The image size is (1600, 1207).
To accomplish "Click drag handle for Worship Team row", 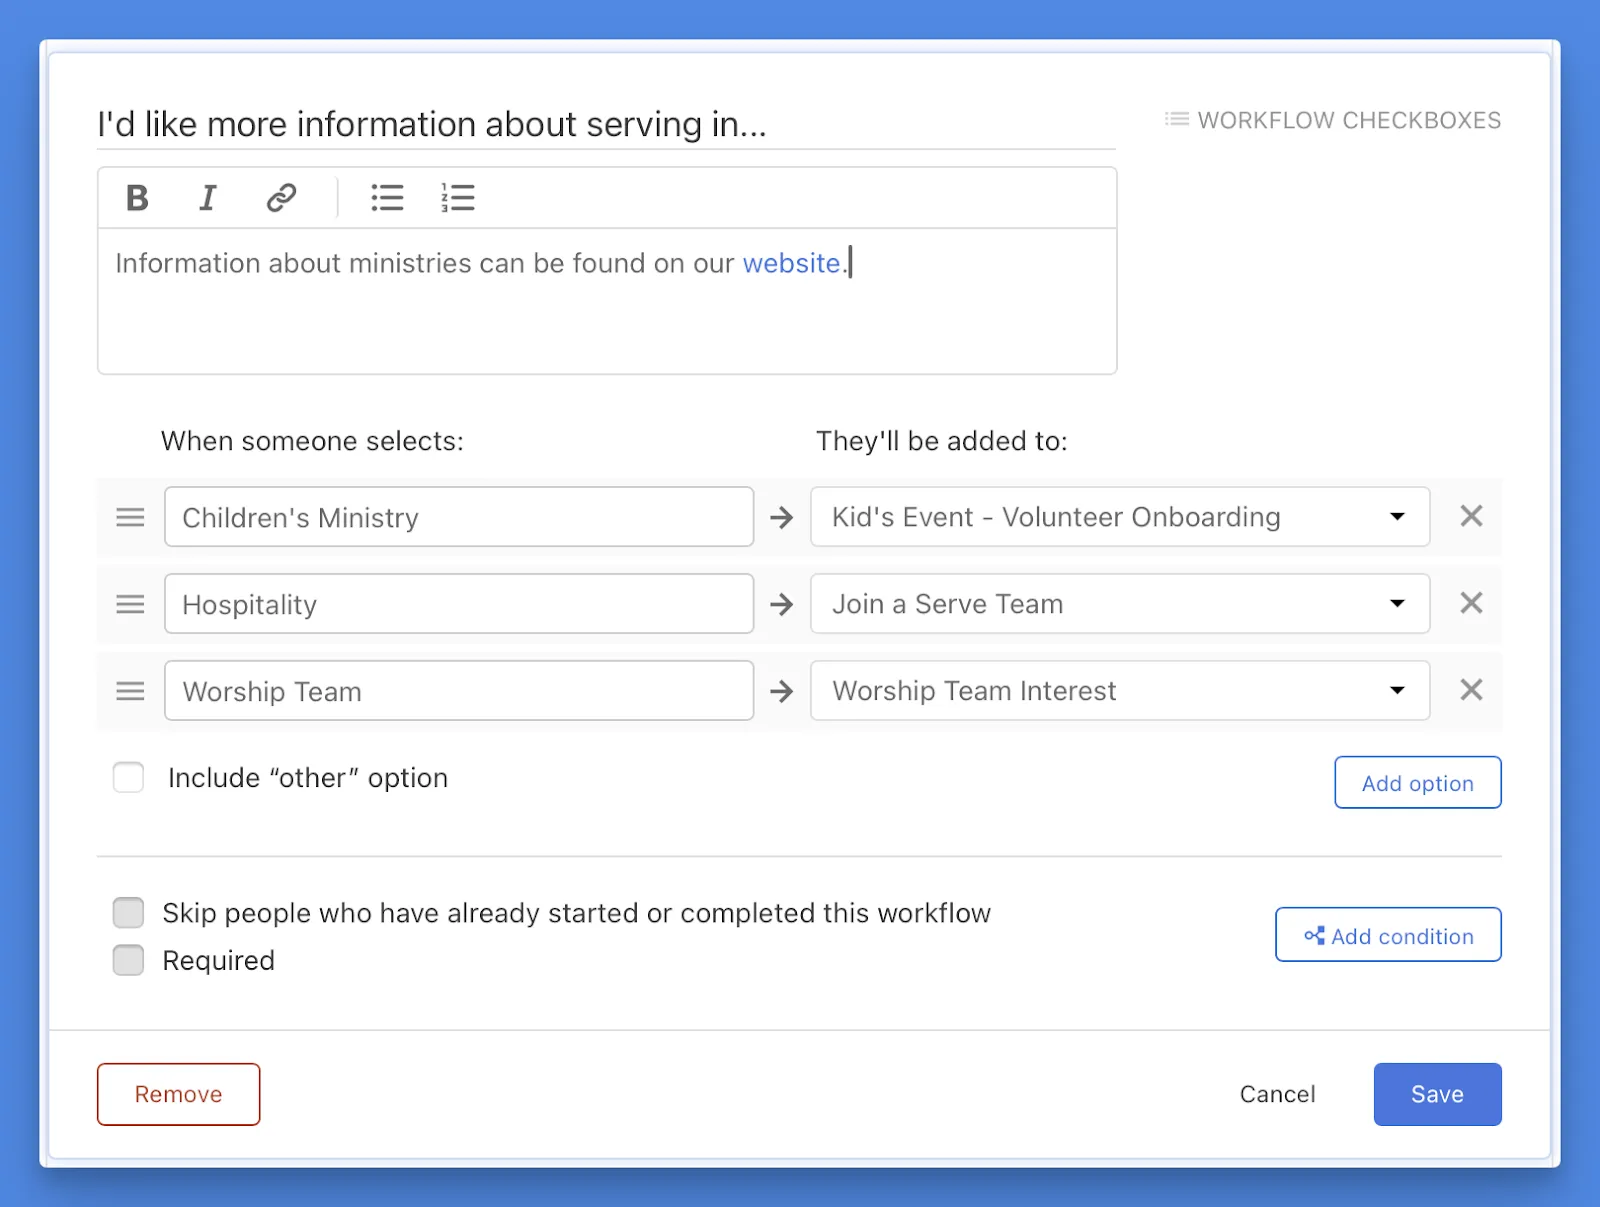I will [x=130, y=691].
